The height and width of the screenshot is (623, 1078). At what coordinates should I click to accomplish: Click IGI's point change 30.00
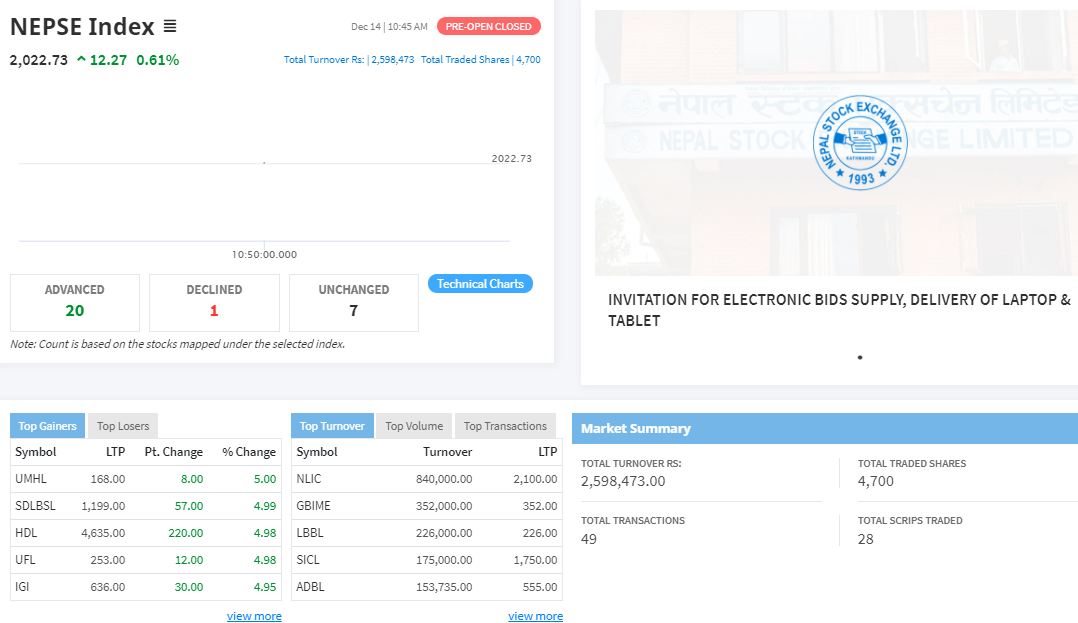point(188,587)
